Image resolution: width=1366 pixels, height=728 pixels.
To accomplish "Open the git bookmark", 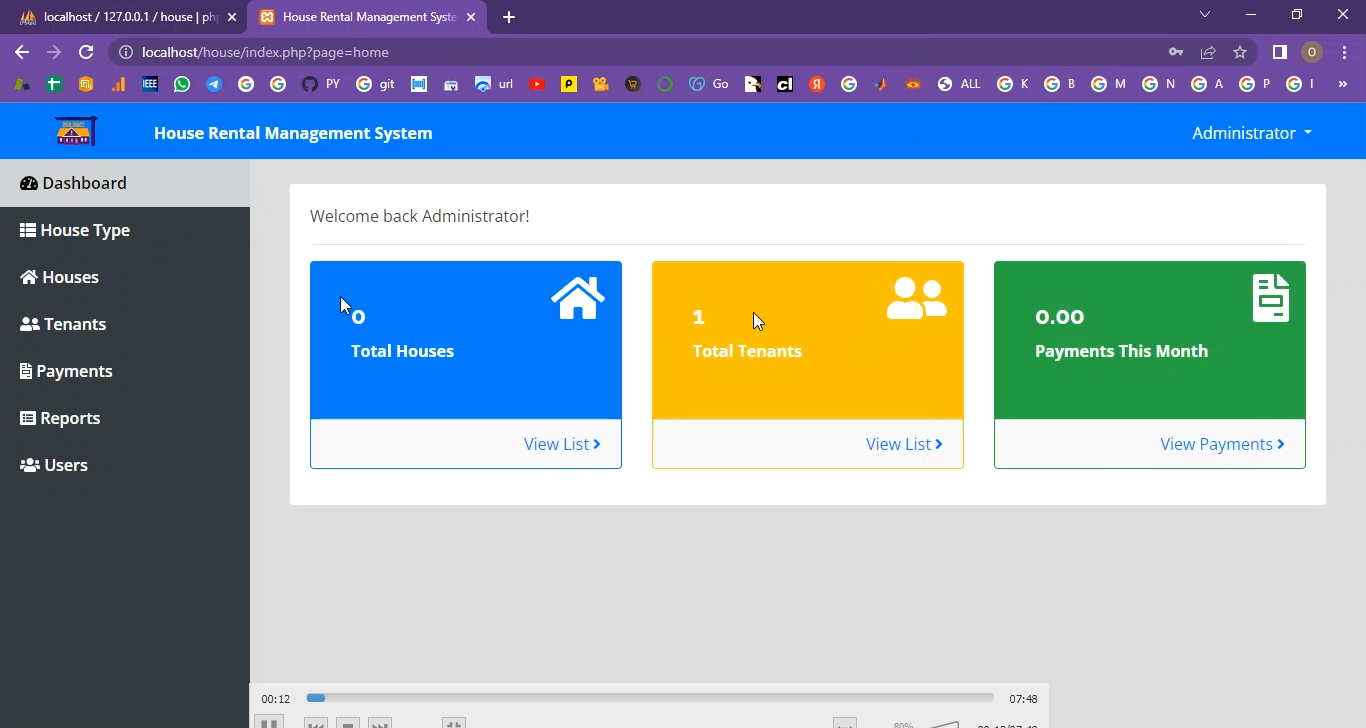I will click(376, 84).
